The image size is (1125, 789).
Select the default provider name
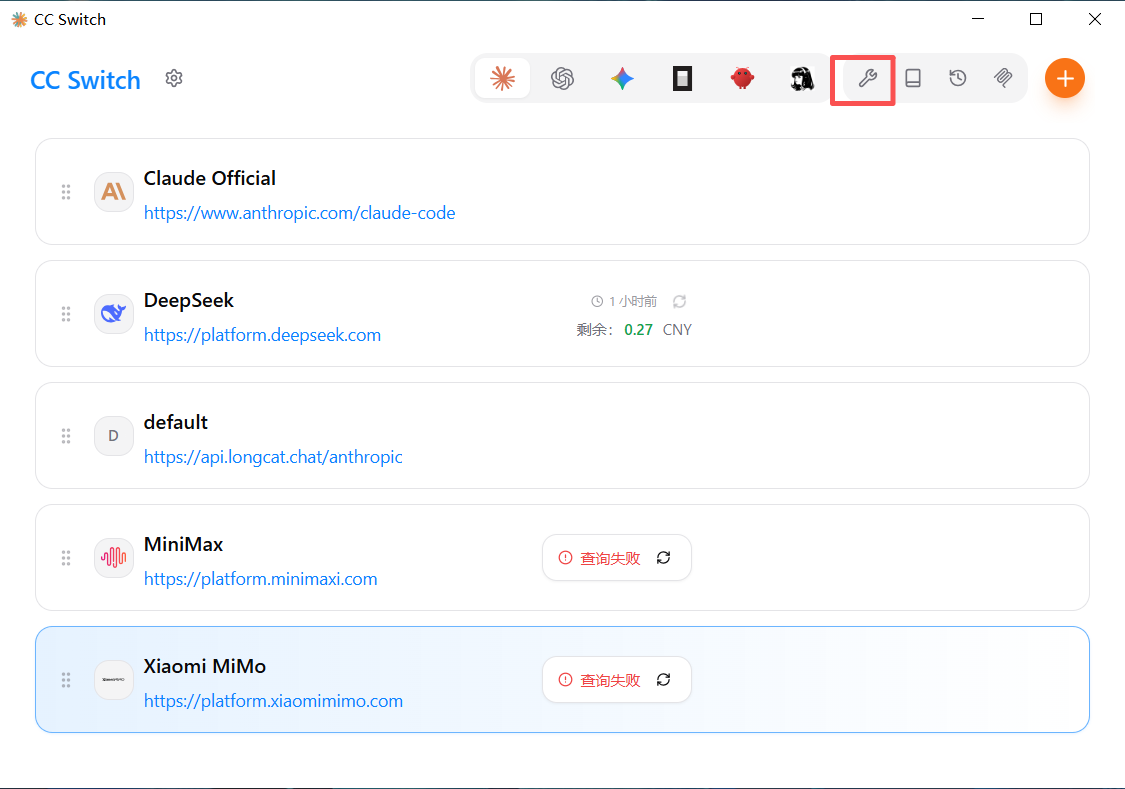176,422
